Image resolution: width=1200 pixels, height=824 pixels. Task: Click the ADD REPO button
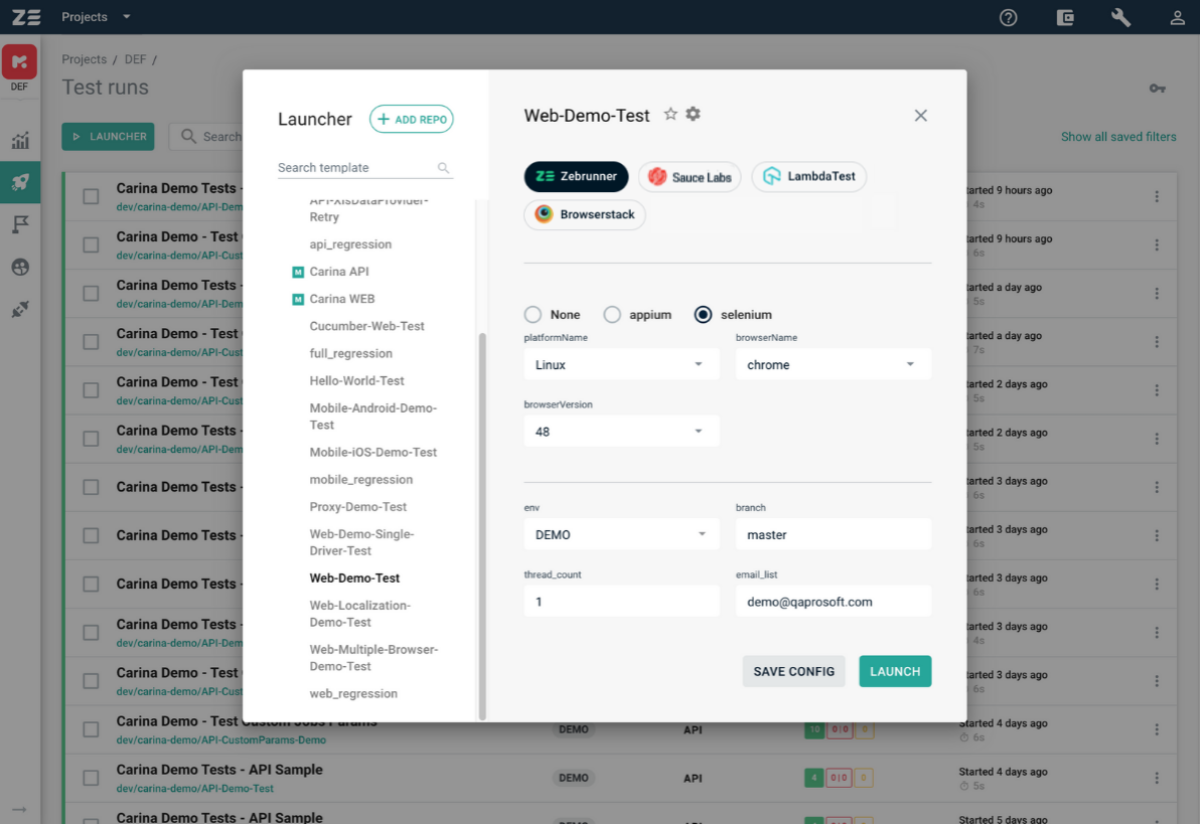(x=411, y=119)
